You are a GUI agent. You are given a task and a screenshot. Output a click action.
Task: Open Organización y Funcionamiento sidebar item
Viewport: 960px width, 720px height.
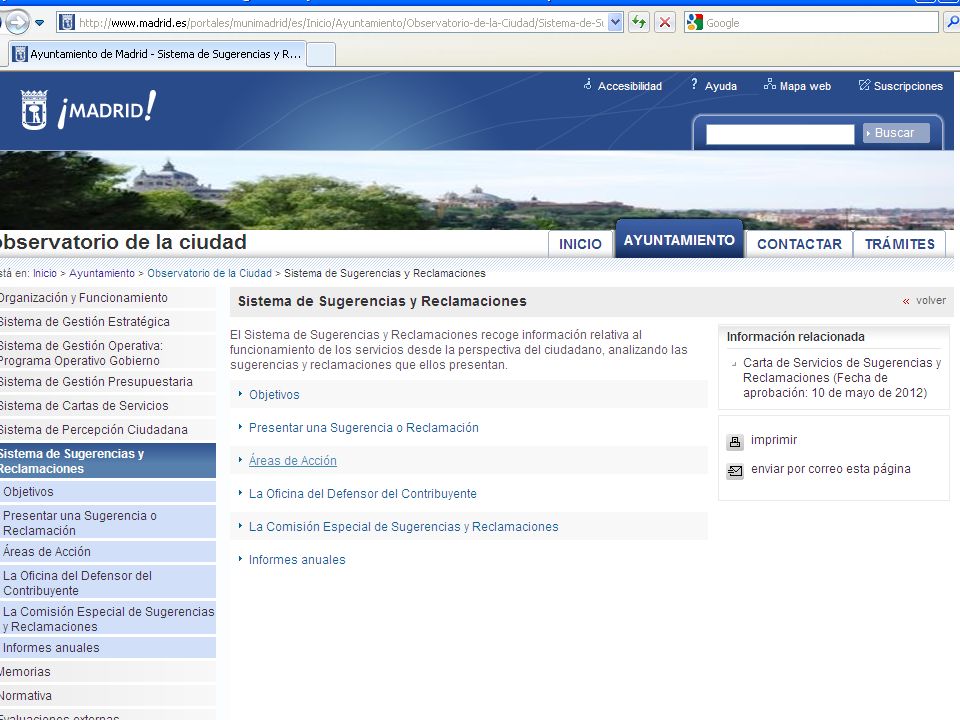(107, 298)
